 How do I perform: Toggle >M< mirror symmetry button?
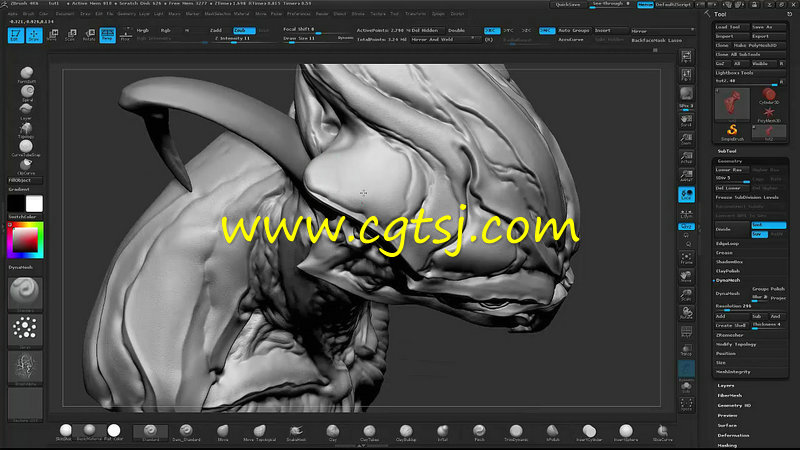(x=546, y=31)
